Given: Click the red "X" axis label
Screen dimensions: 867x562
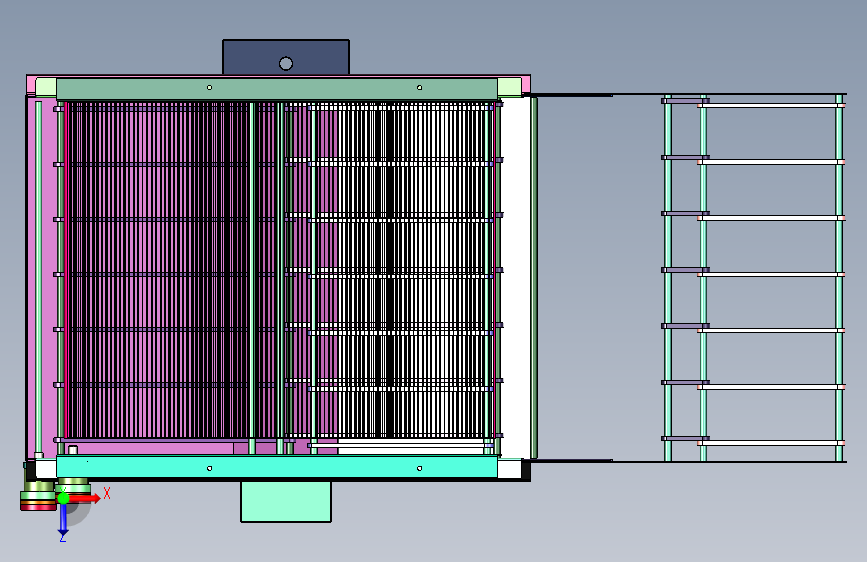Looking at the screenshot, I should (x=107, y=493).
